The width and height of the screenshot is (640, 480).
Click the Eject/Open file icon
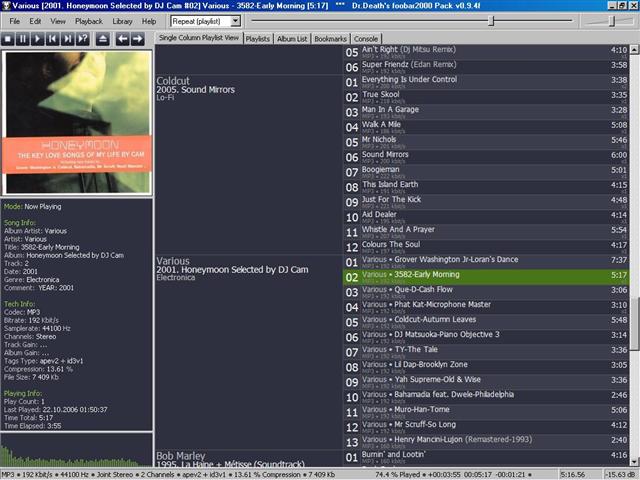(x=103, y=39)
